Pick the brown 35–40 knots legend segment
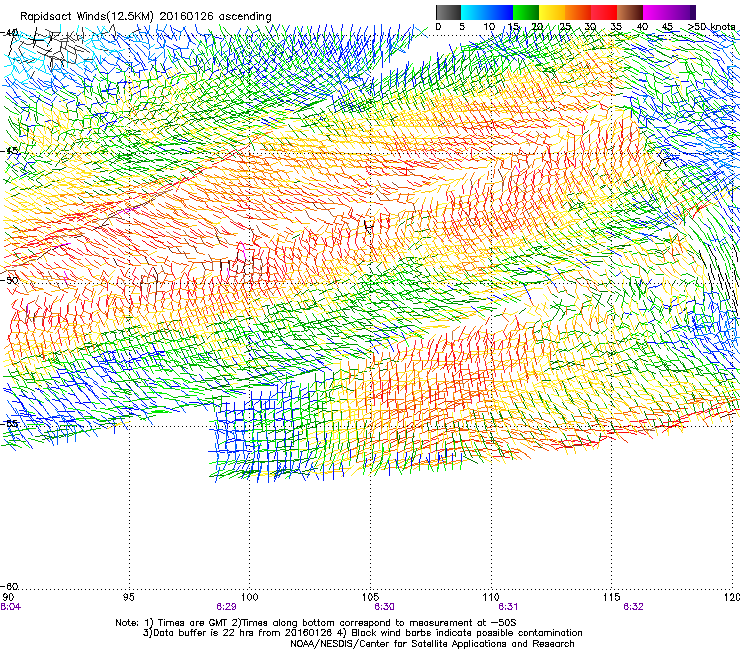Screen dimensions: 740x650 pyautogui.click(x=630, y=12)
